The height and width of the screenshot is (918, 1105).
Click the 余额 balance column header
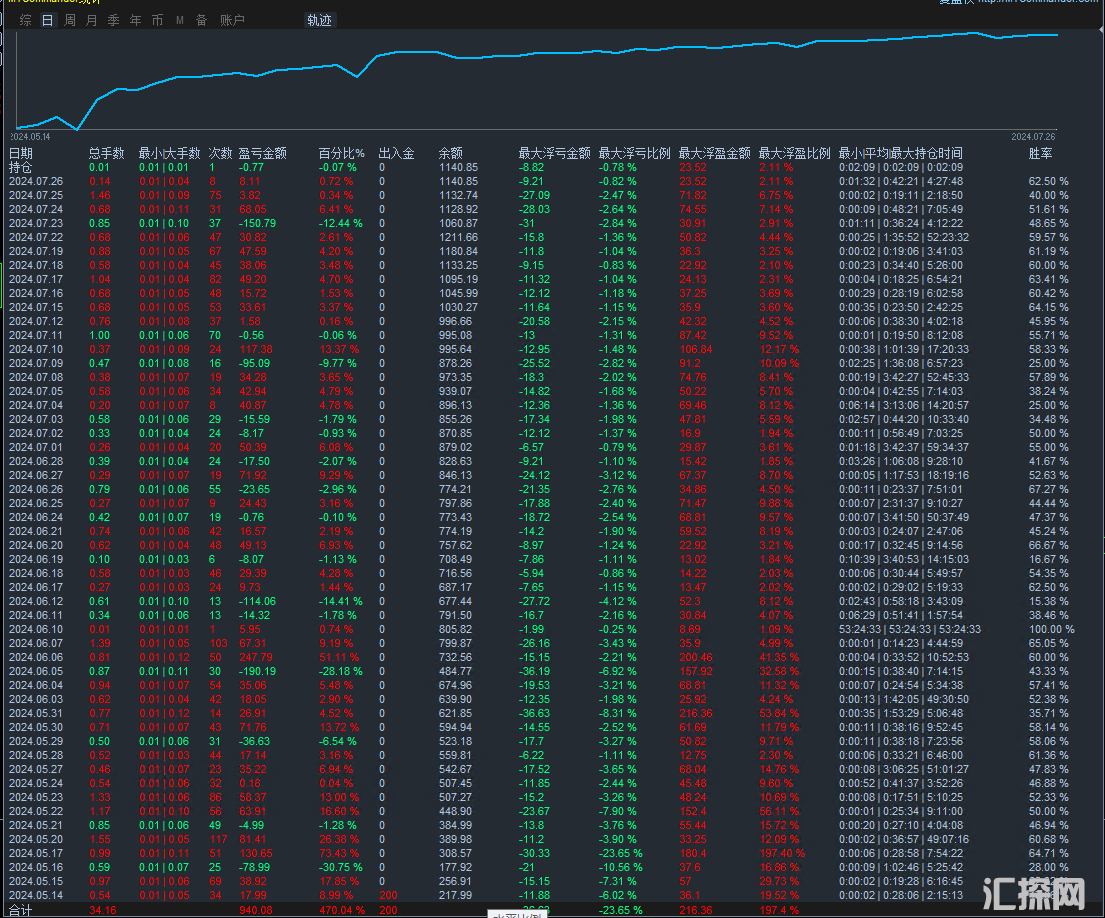pyautogui.click(x=450, y=153)
